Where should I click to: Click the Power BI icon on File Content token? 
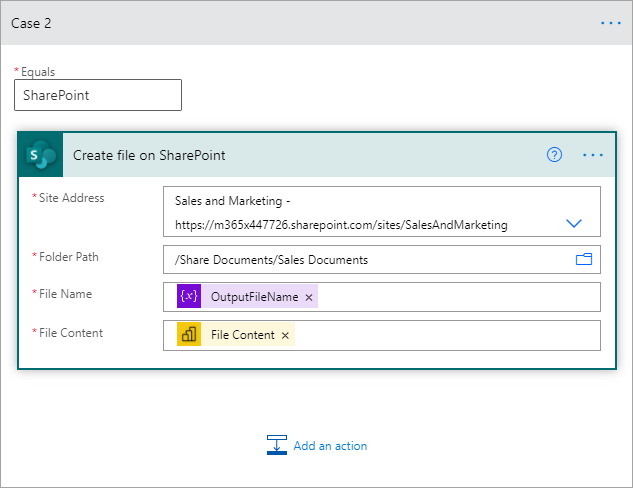189,335
